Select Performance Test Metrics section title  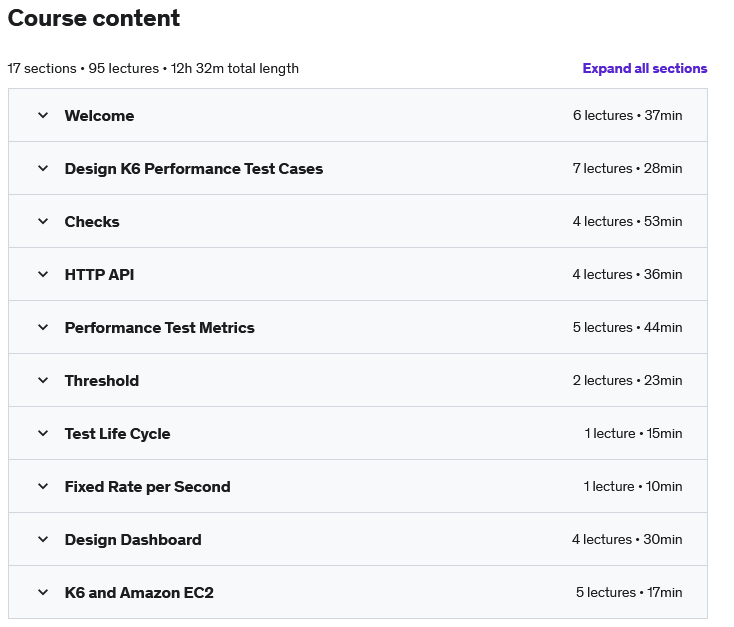point(160,328)
